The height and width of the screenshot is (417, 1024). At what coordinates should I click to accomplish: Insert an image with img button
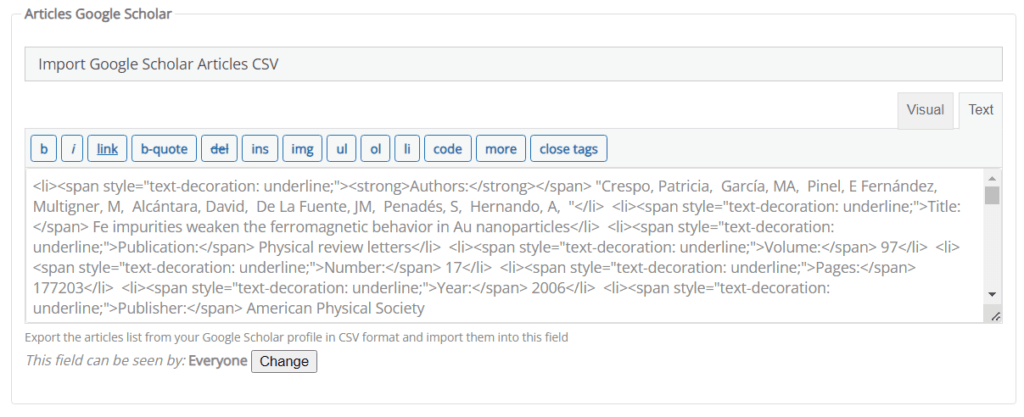pyautogui.click(x=301, y=149)
